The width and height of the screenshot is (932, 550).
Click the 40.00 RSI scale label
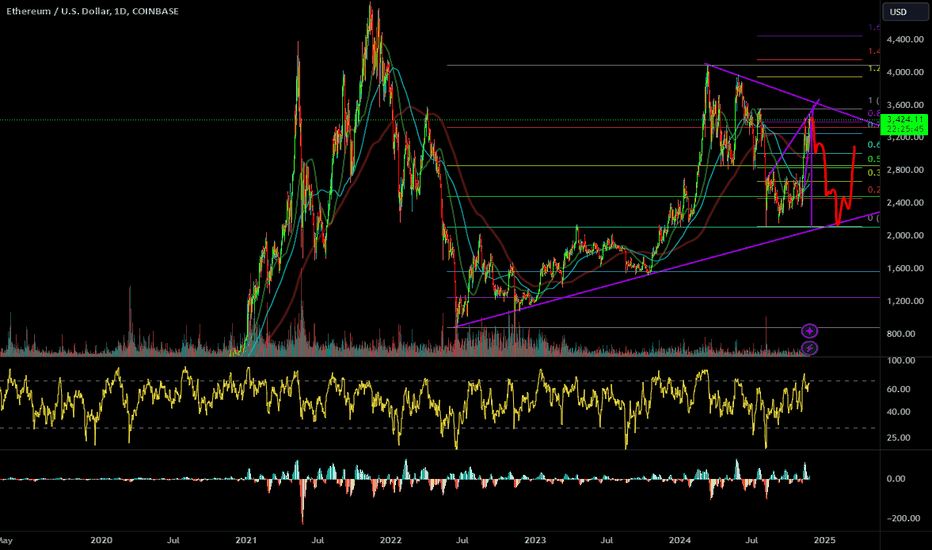pyautogui.click(x=898, y=411)
